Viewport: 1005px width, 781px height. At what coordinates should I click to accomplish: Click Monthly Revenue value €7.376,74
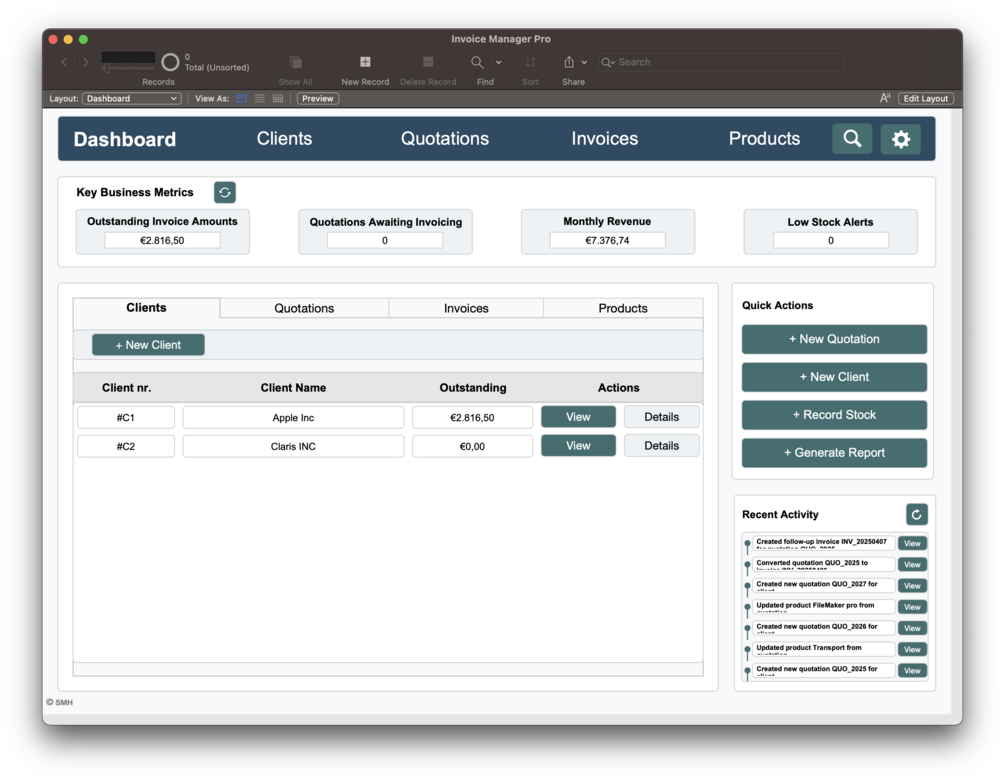607,240
